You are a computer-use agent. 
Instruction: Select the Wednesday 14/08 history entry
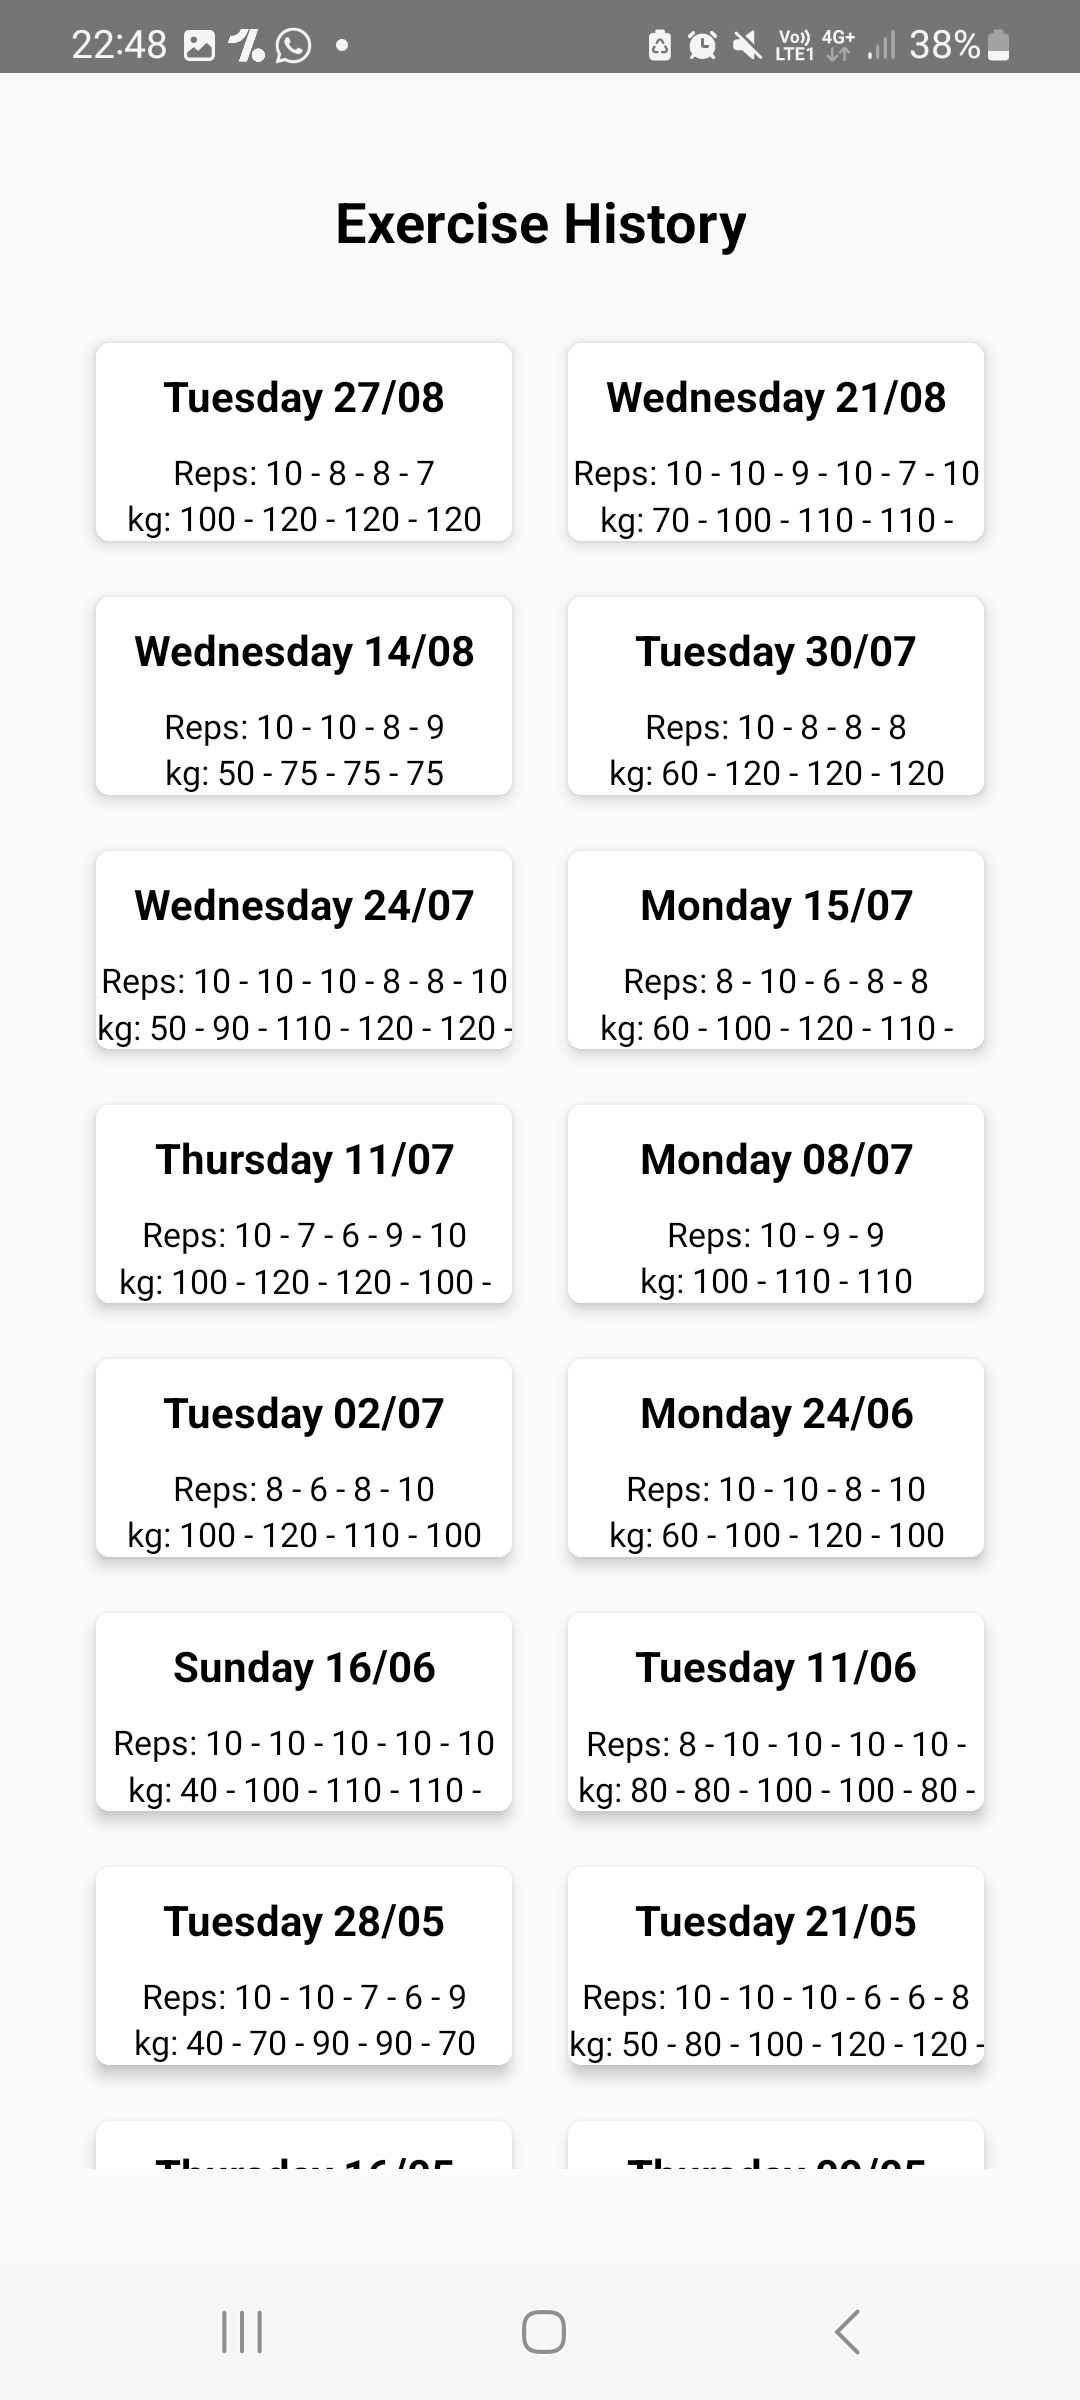click(x=304, y=696)
